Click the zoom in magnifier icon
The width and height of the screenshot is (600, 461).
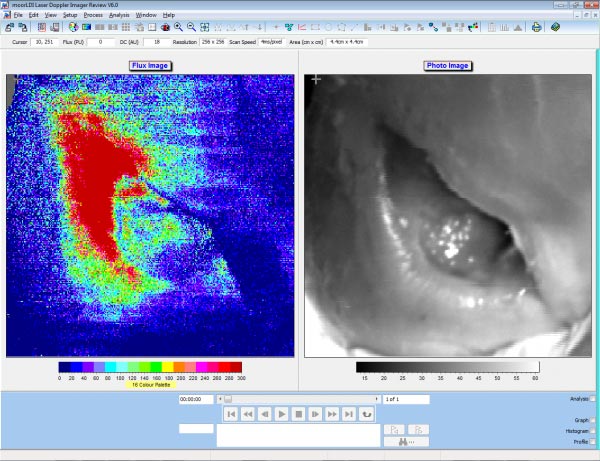178,27
